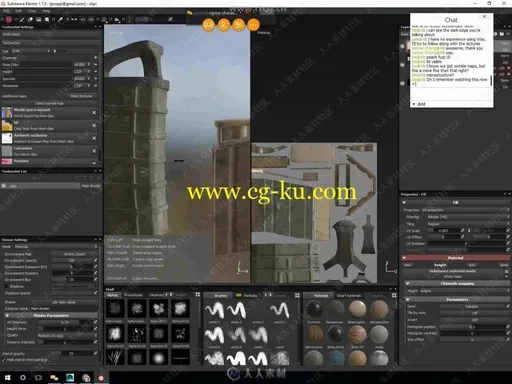Switch to the Smart materials tab
Screen dimensions: 512x384
[x=349, y=296]
